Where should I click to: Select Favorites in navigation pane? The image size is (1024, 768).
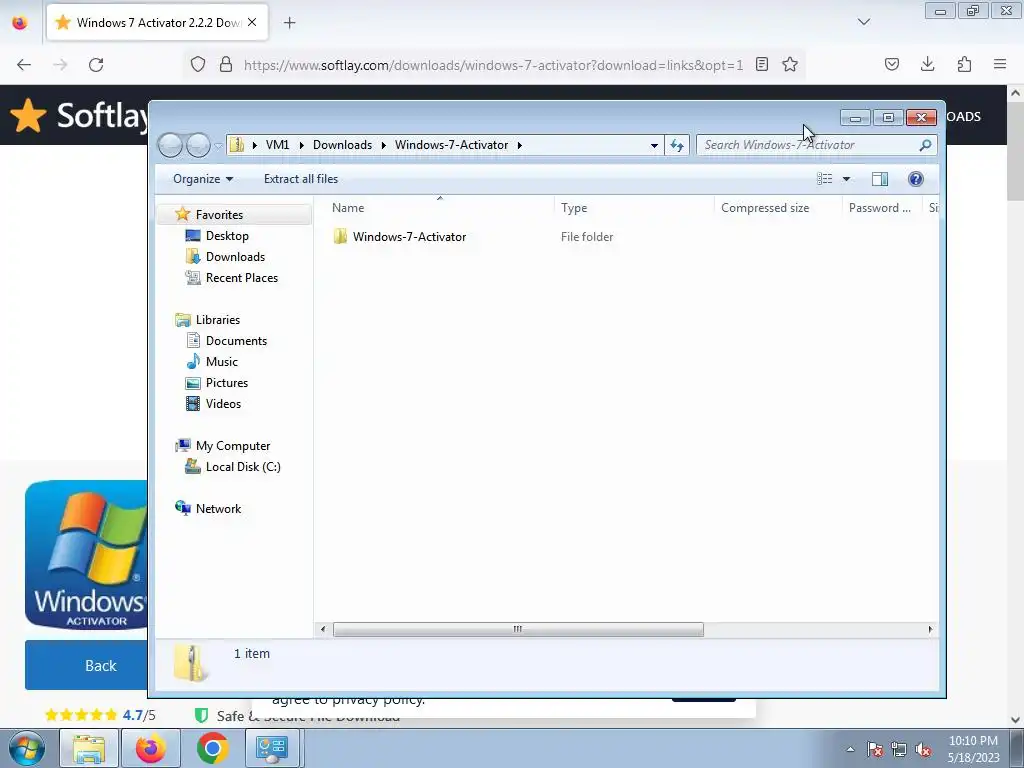click(x=219, y=215)
